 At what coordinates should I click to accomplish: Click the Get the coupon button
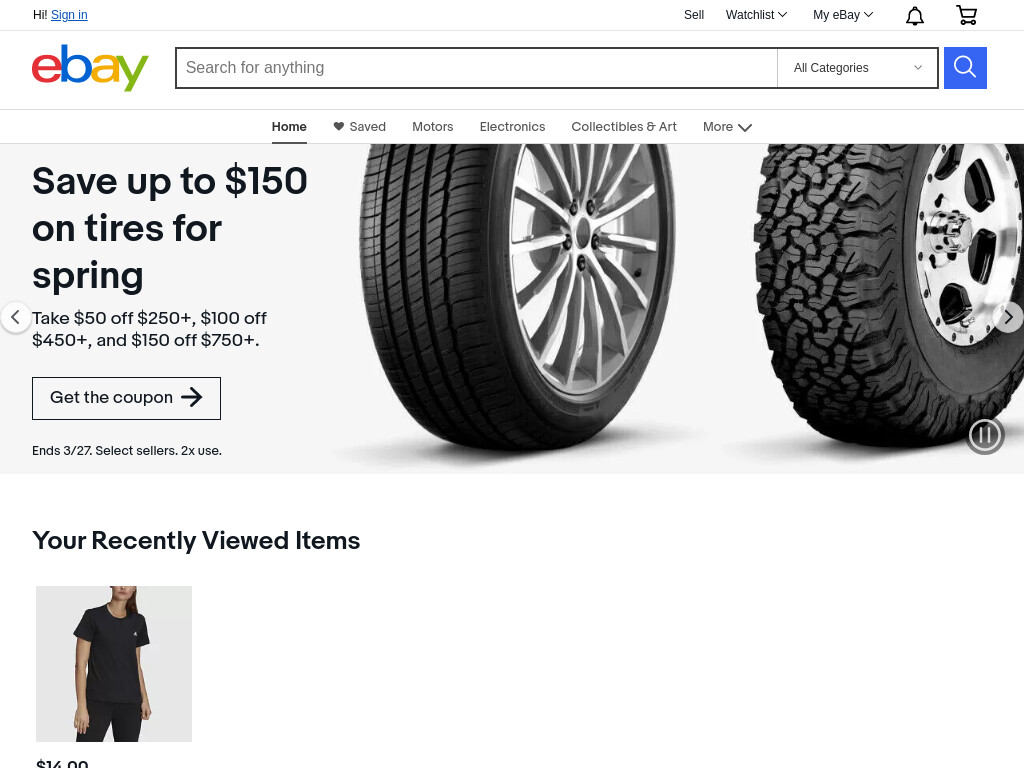[126, 398]
